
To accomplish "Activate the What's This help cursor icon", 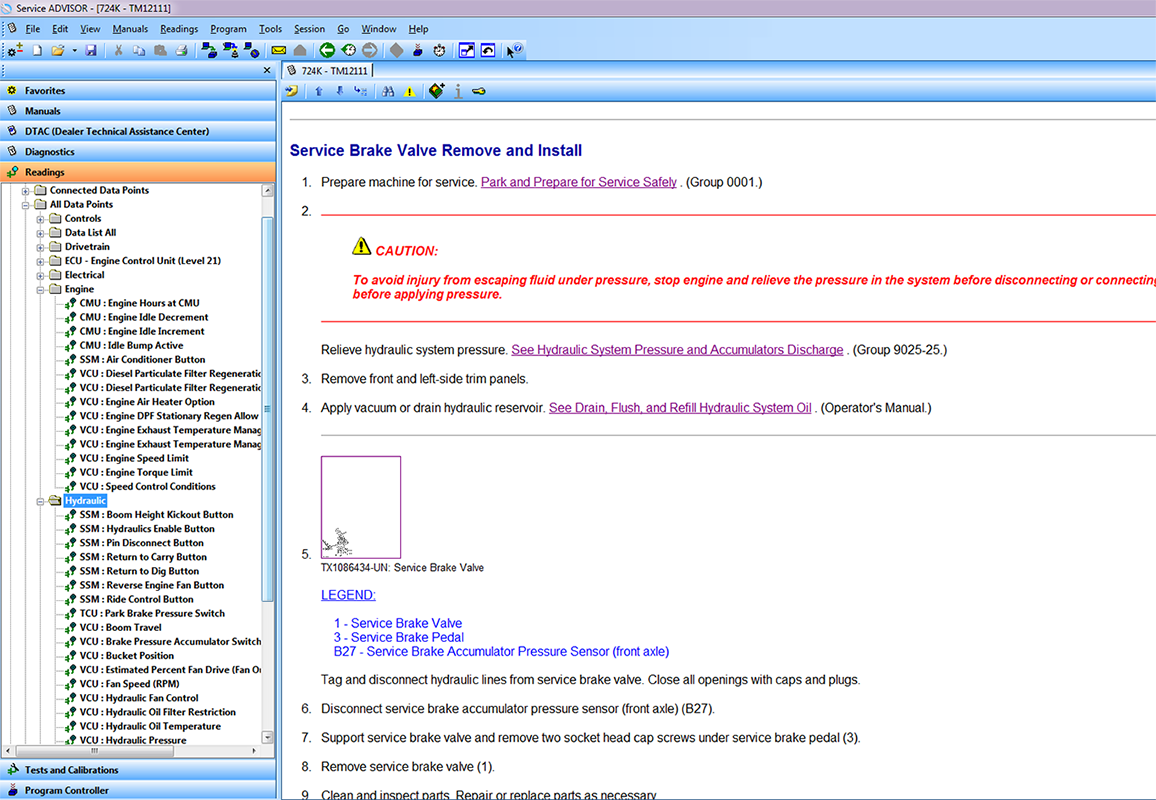I will coord(515,50).
